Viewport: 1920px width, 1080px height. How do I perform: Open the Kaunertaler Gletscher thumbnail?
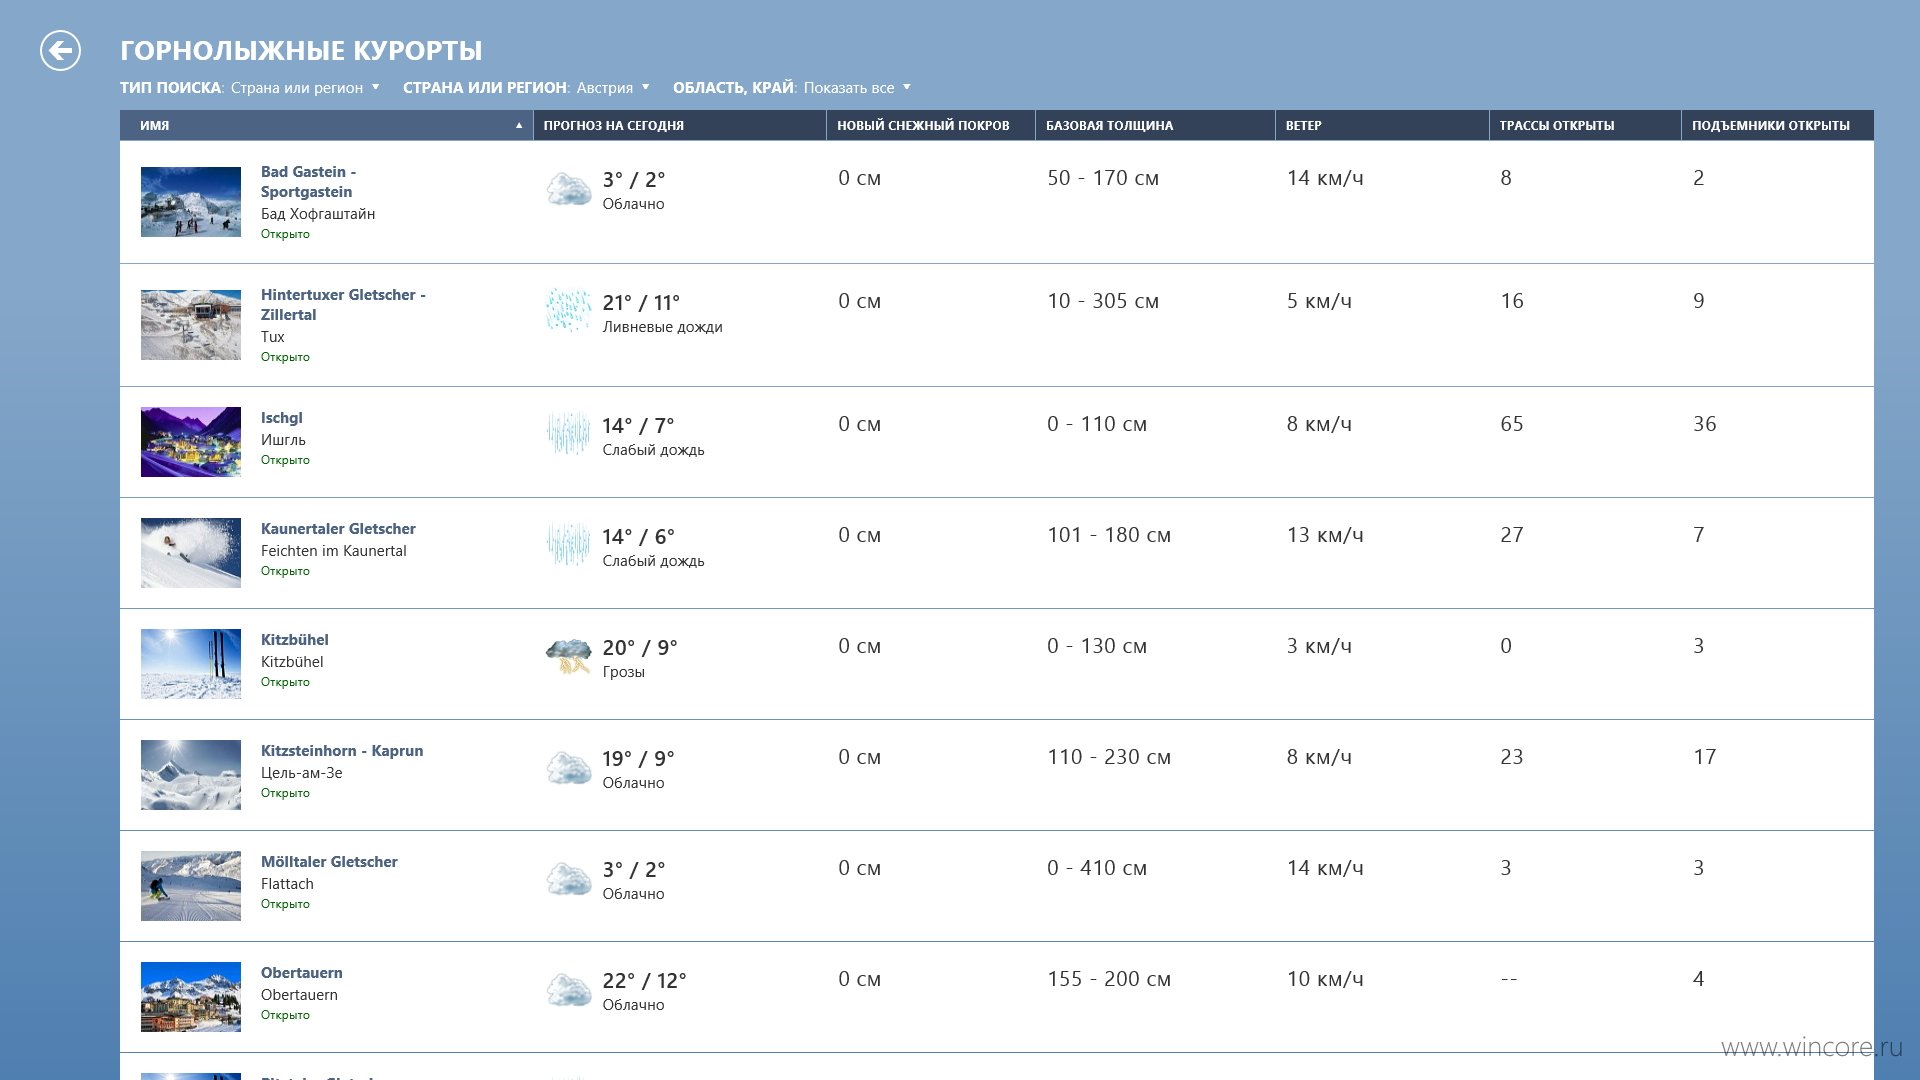[x=191, y=553]
